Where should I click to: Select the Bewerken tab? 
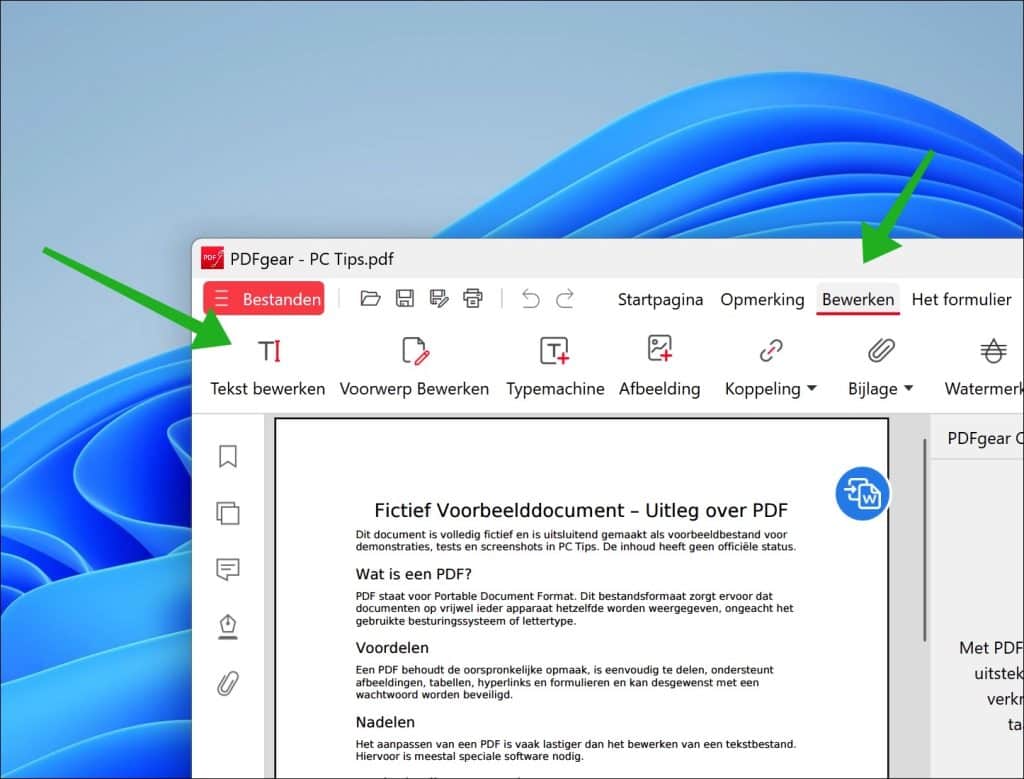click(858, 299)
